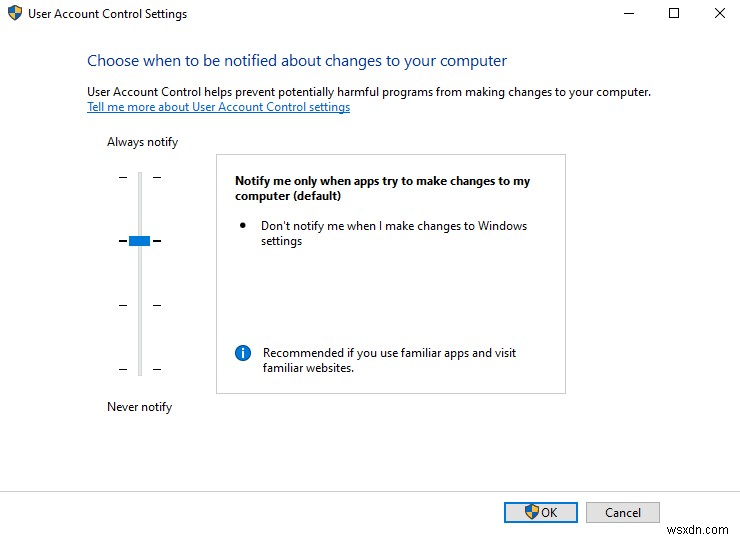Click the bold 'Notify me only when apps' text
Viewport: 740px width, 540px height.
[382, 188]
